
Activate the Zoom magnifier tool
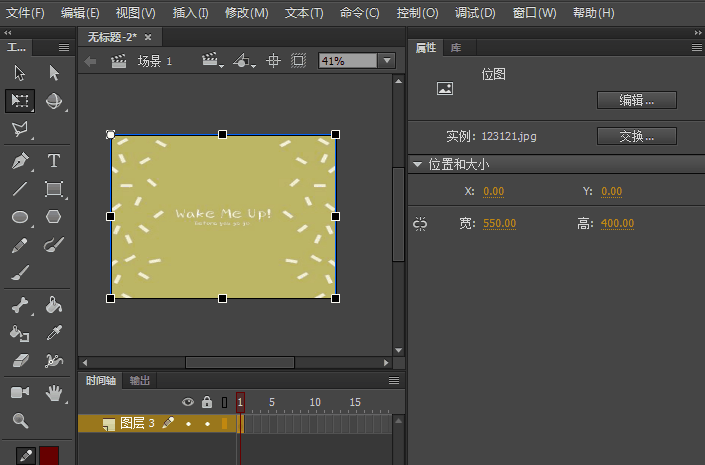pyautogui.click(x=20, y=421)
